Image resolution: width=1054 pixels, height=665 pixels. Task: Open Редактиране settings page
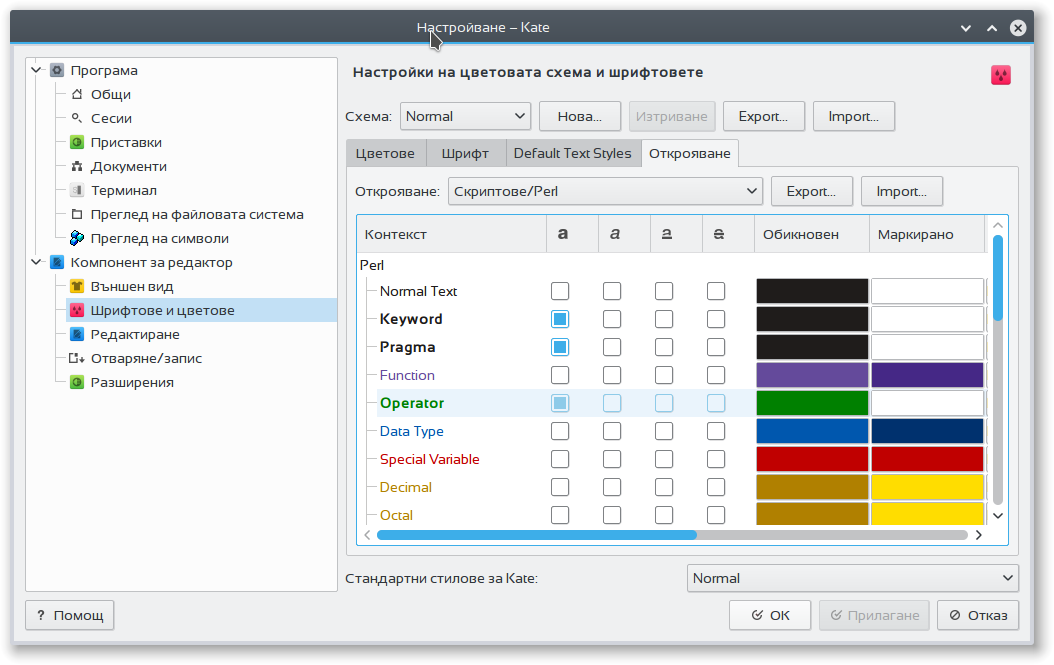tap(135, 334)
